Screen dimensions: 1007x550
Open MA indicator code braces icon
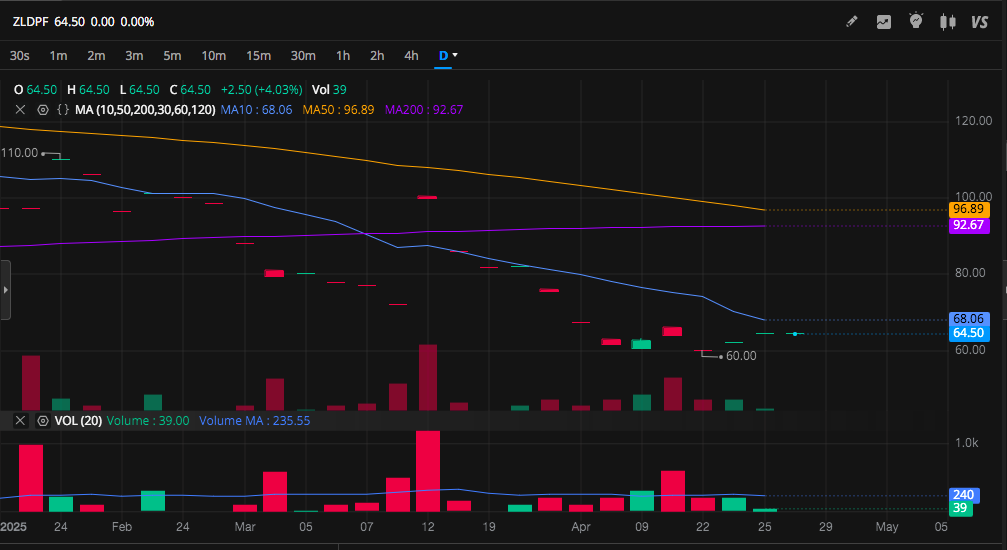[63, 110]
